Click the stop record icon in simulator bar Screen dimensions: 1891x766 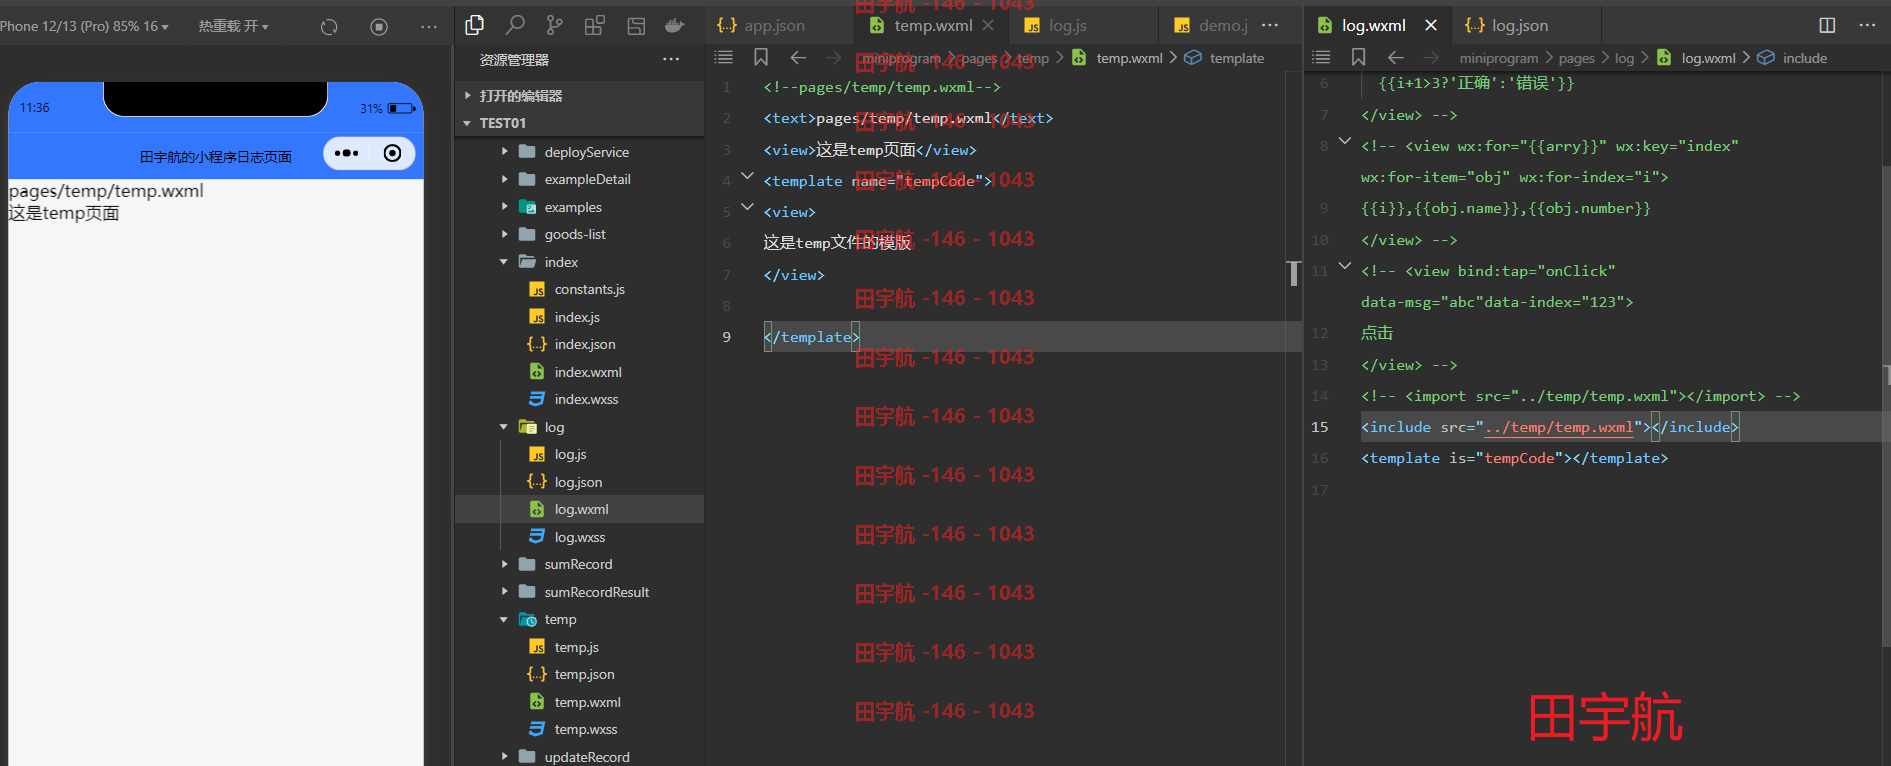click(379, 27)
